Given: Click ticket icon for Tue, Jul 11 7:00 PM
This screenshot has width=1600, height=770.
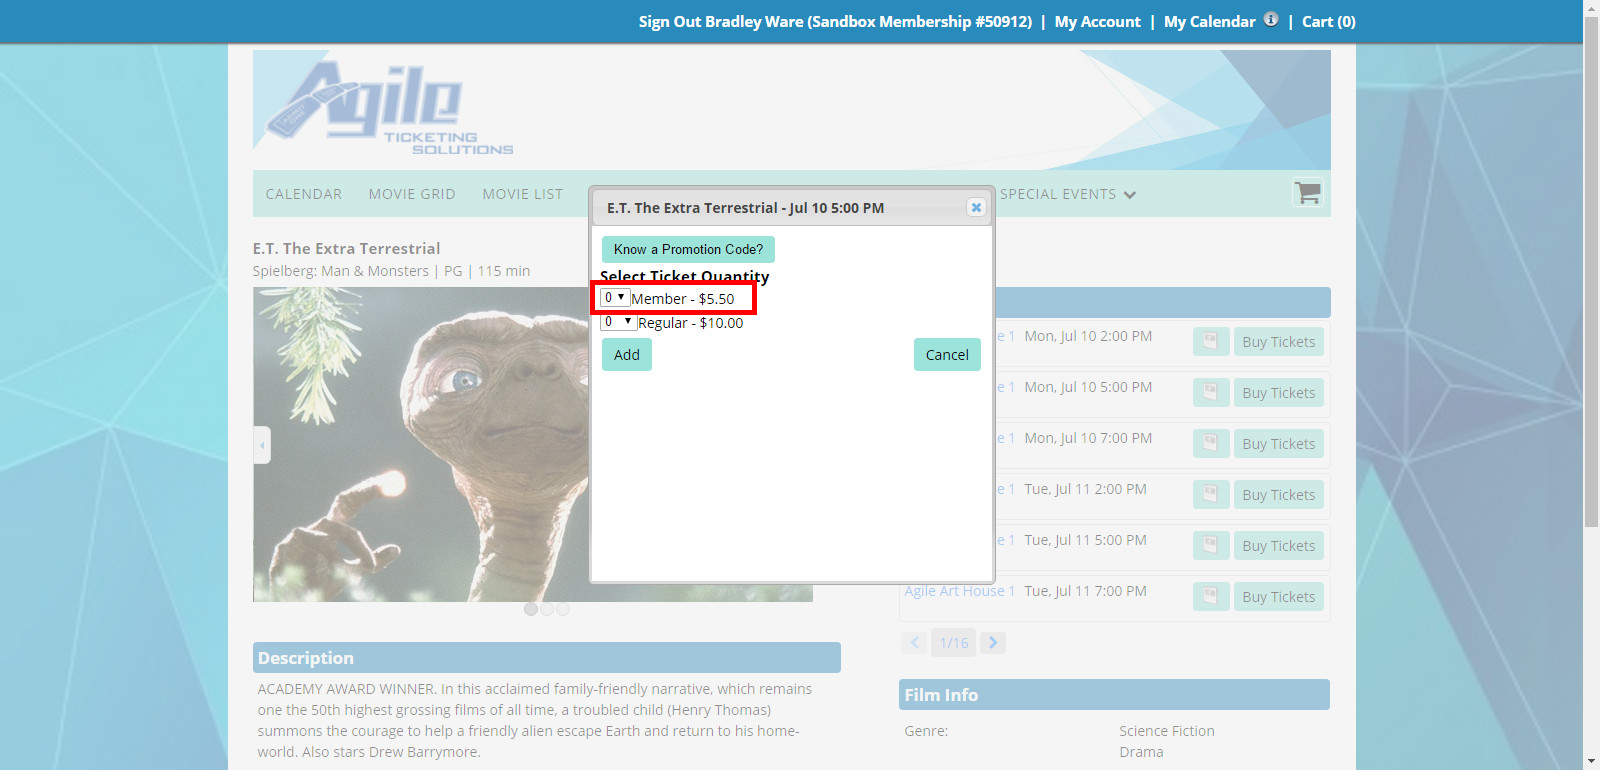Looking at the screenshot, I should (x=1211, y=596).
